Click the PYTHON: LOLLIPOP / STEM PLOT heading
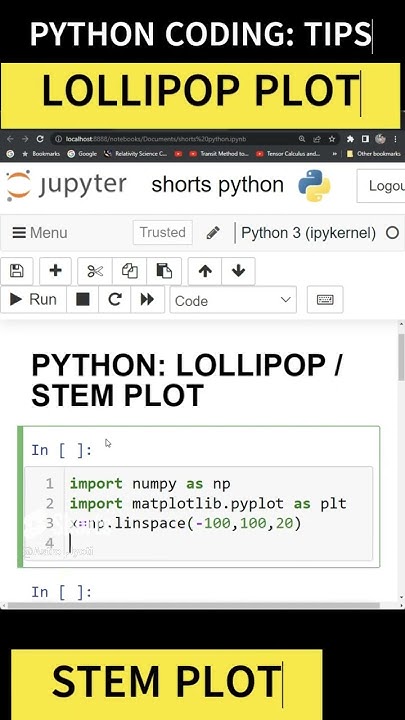This screenshot has height=720, width=405. [x=186, y=380]
